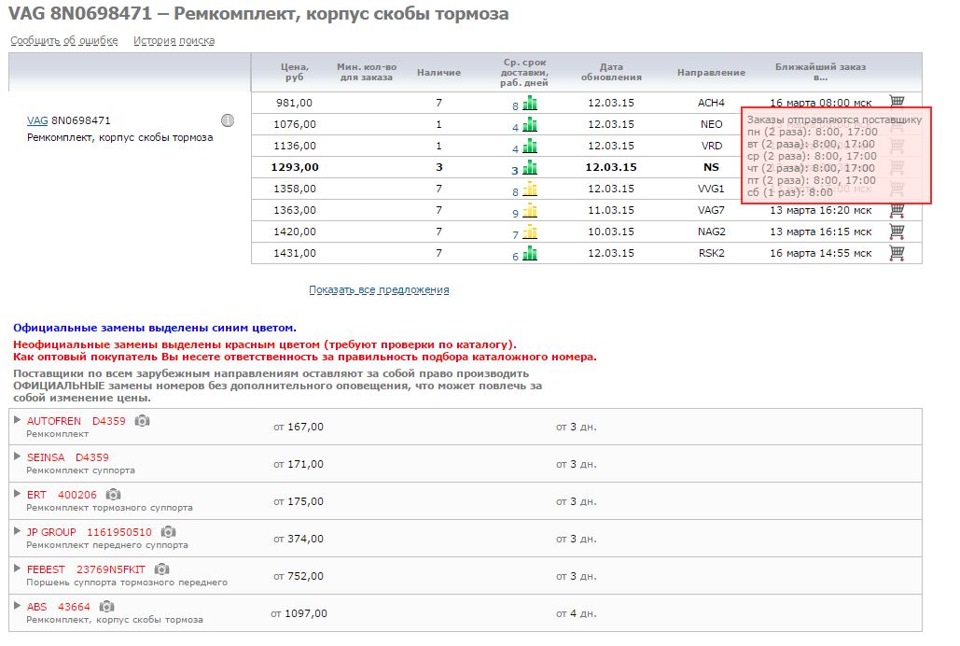View photo of ERT 400206 via camera icon
960x646 pixels.
click(113, 494)
